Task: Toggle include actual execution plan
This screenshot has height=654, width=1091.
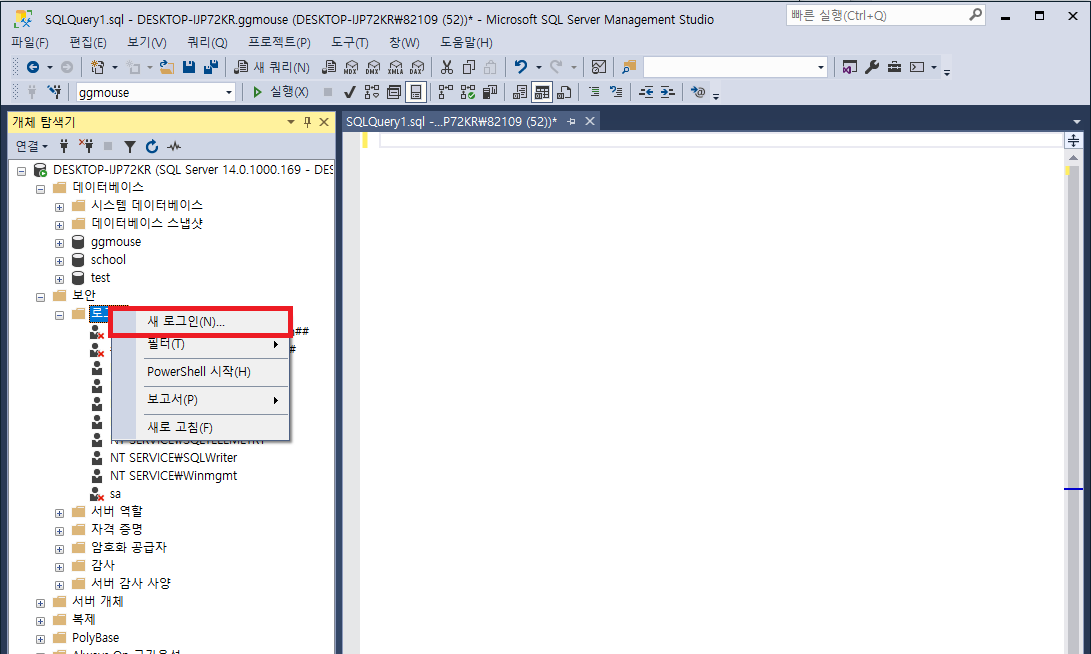Action: coord(446,92)
